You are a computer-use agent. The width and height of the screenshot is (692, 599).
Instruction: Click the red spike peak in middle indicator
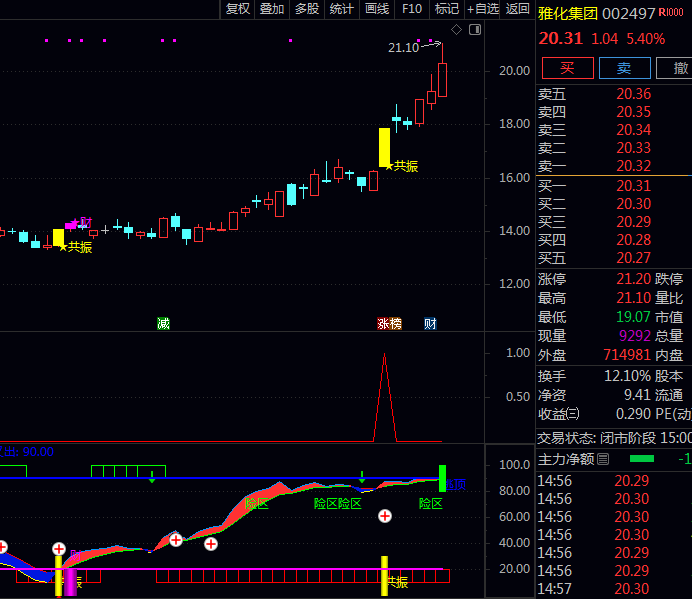coord(384,354)
